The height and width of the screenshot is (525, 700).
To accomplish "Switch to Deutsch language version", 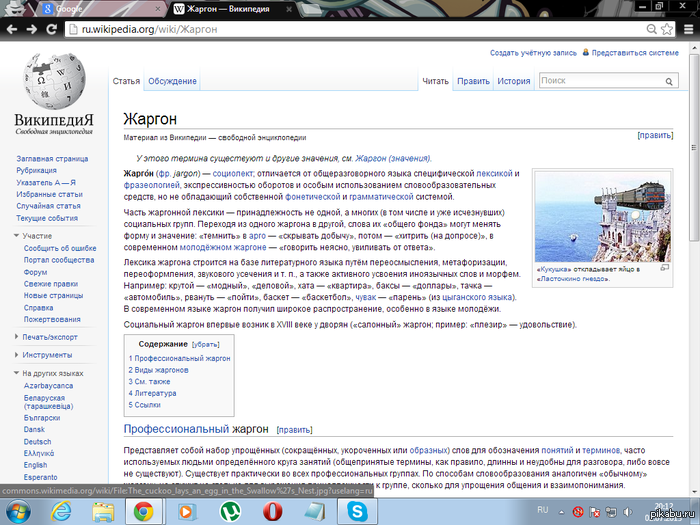I will point(38,442).
